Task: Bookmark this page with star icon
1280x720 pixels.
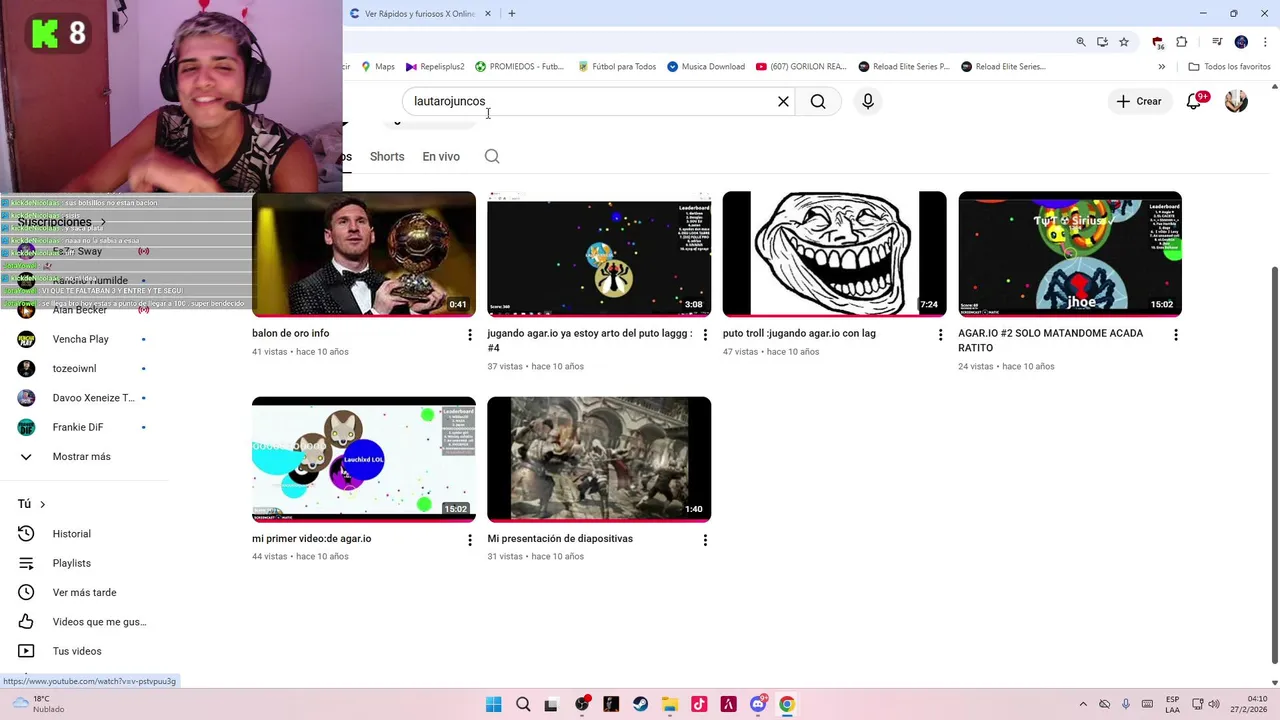Action: click(x=1124, y=42)
